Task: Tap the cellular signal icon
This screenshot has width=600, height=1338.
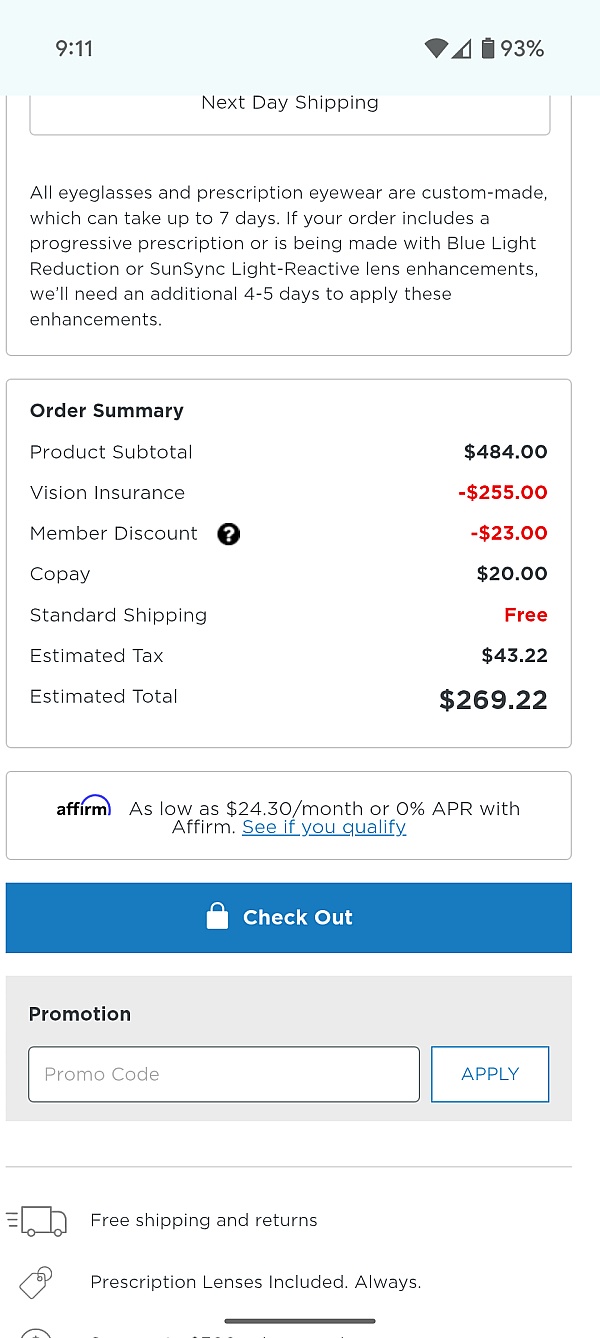Action: click(x=461, y=49)
